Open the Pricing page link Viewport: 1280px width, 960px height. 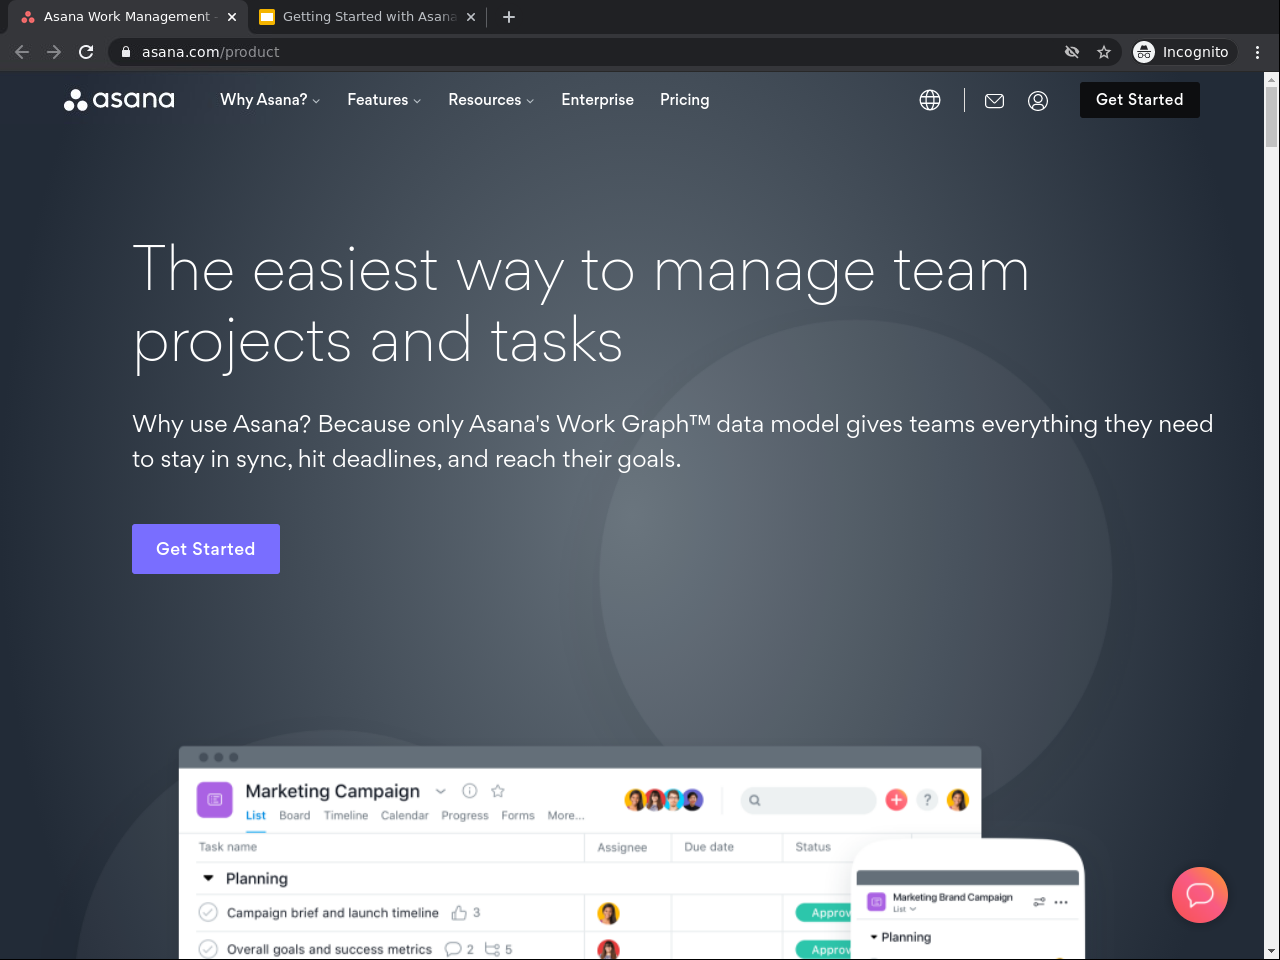pyautogui.click(x=685, y=100)
